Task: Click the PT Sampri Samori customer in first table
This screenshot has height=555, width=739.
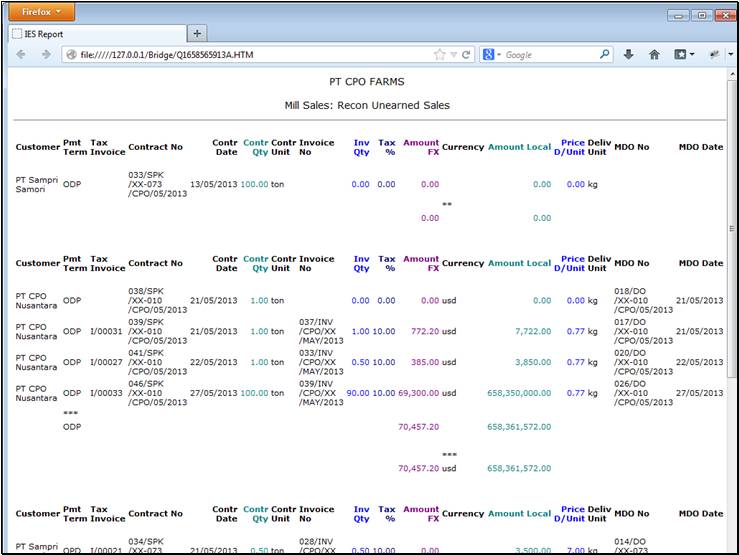Action: tap(37, 184)
